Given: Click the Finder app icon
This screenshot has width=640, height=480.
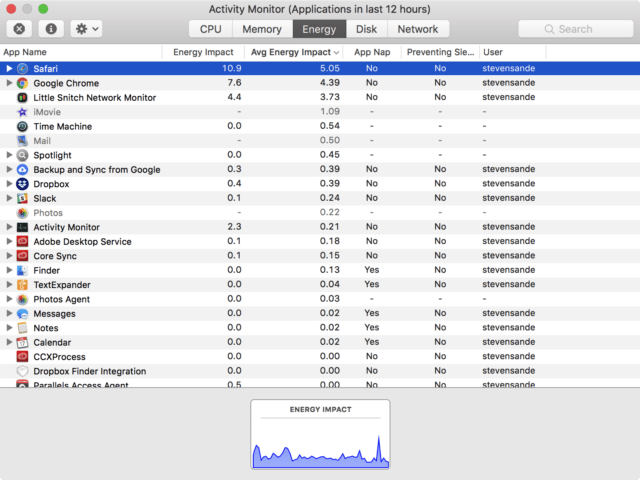Looking at the screenshot, I should coord(22,270).
